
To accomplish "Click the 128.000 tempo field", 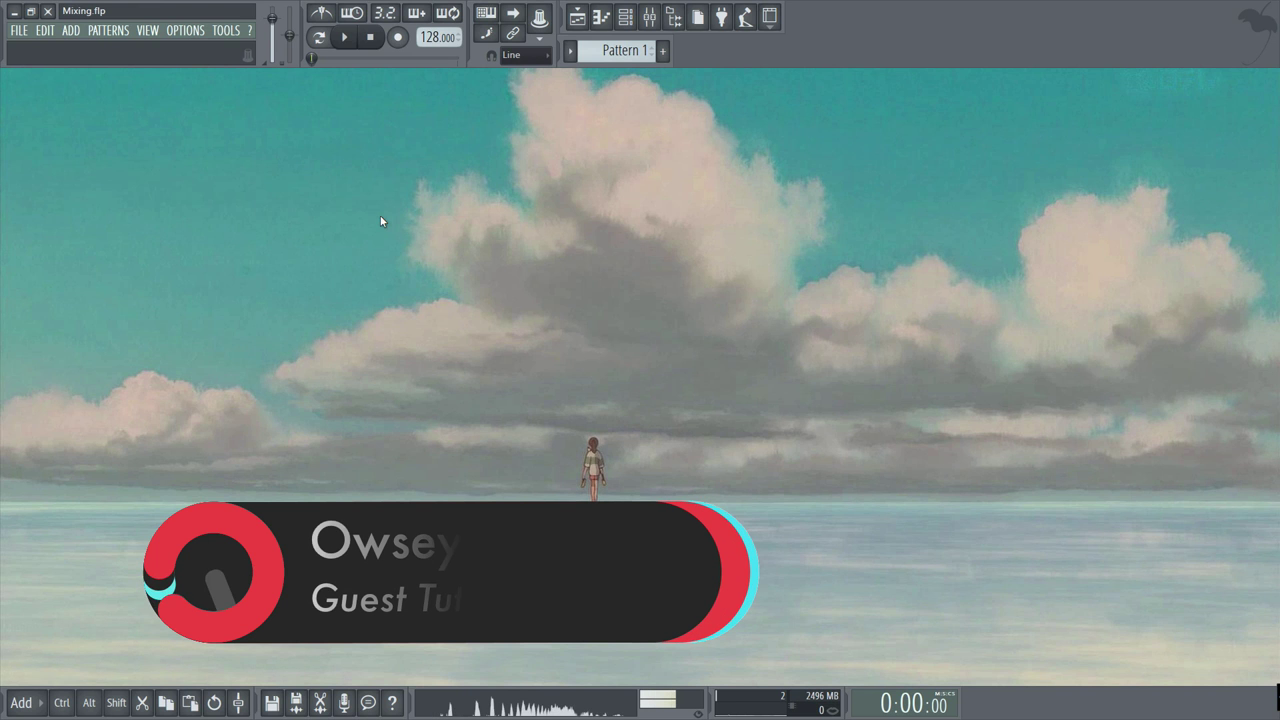I will point(438,38).
